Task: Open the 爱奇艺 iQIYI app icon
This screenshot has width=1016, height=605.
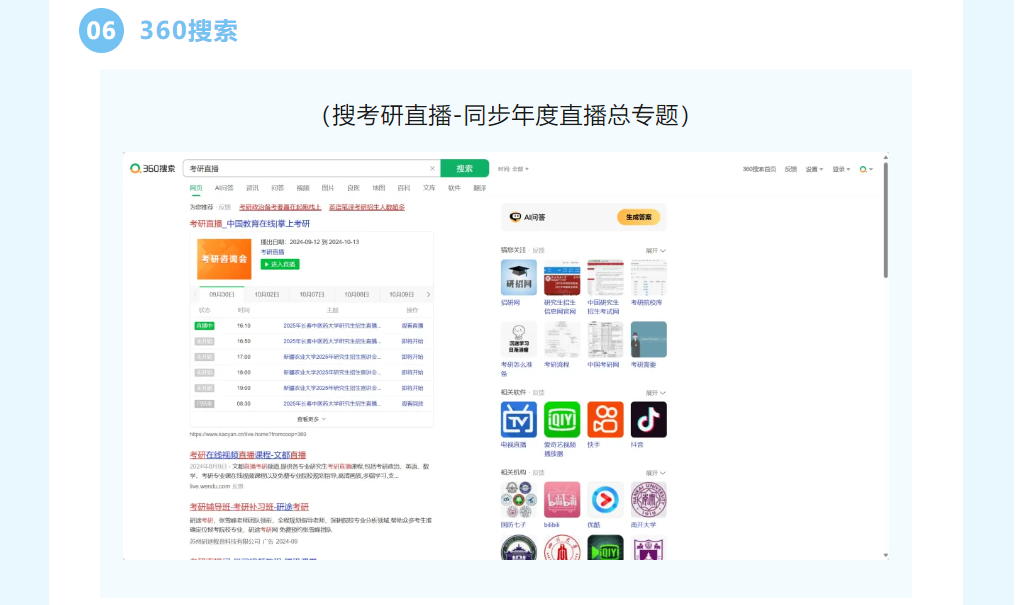Action: pyautogui.click(x=562, y=420)
